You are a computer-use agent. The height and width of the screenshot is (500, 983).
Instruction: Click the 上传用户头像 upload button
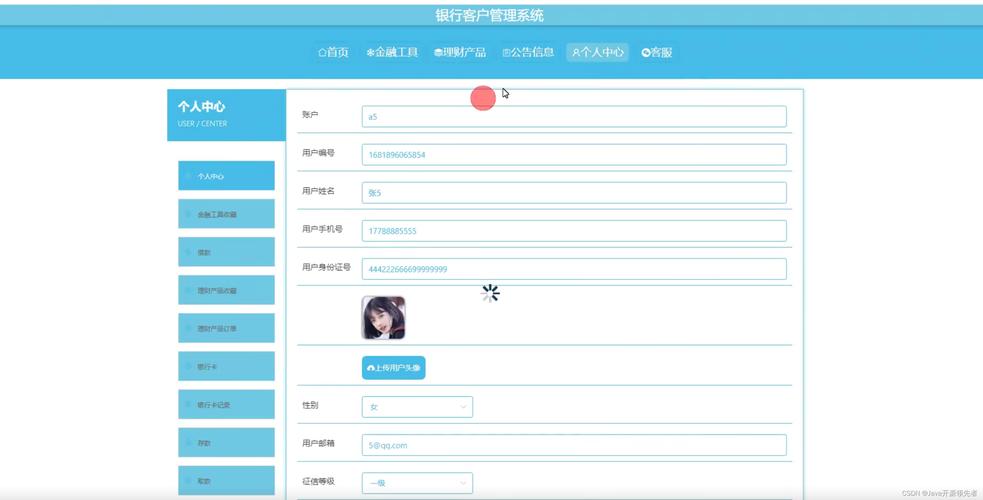coord(394,368)
